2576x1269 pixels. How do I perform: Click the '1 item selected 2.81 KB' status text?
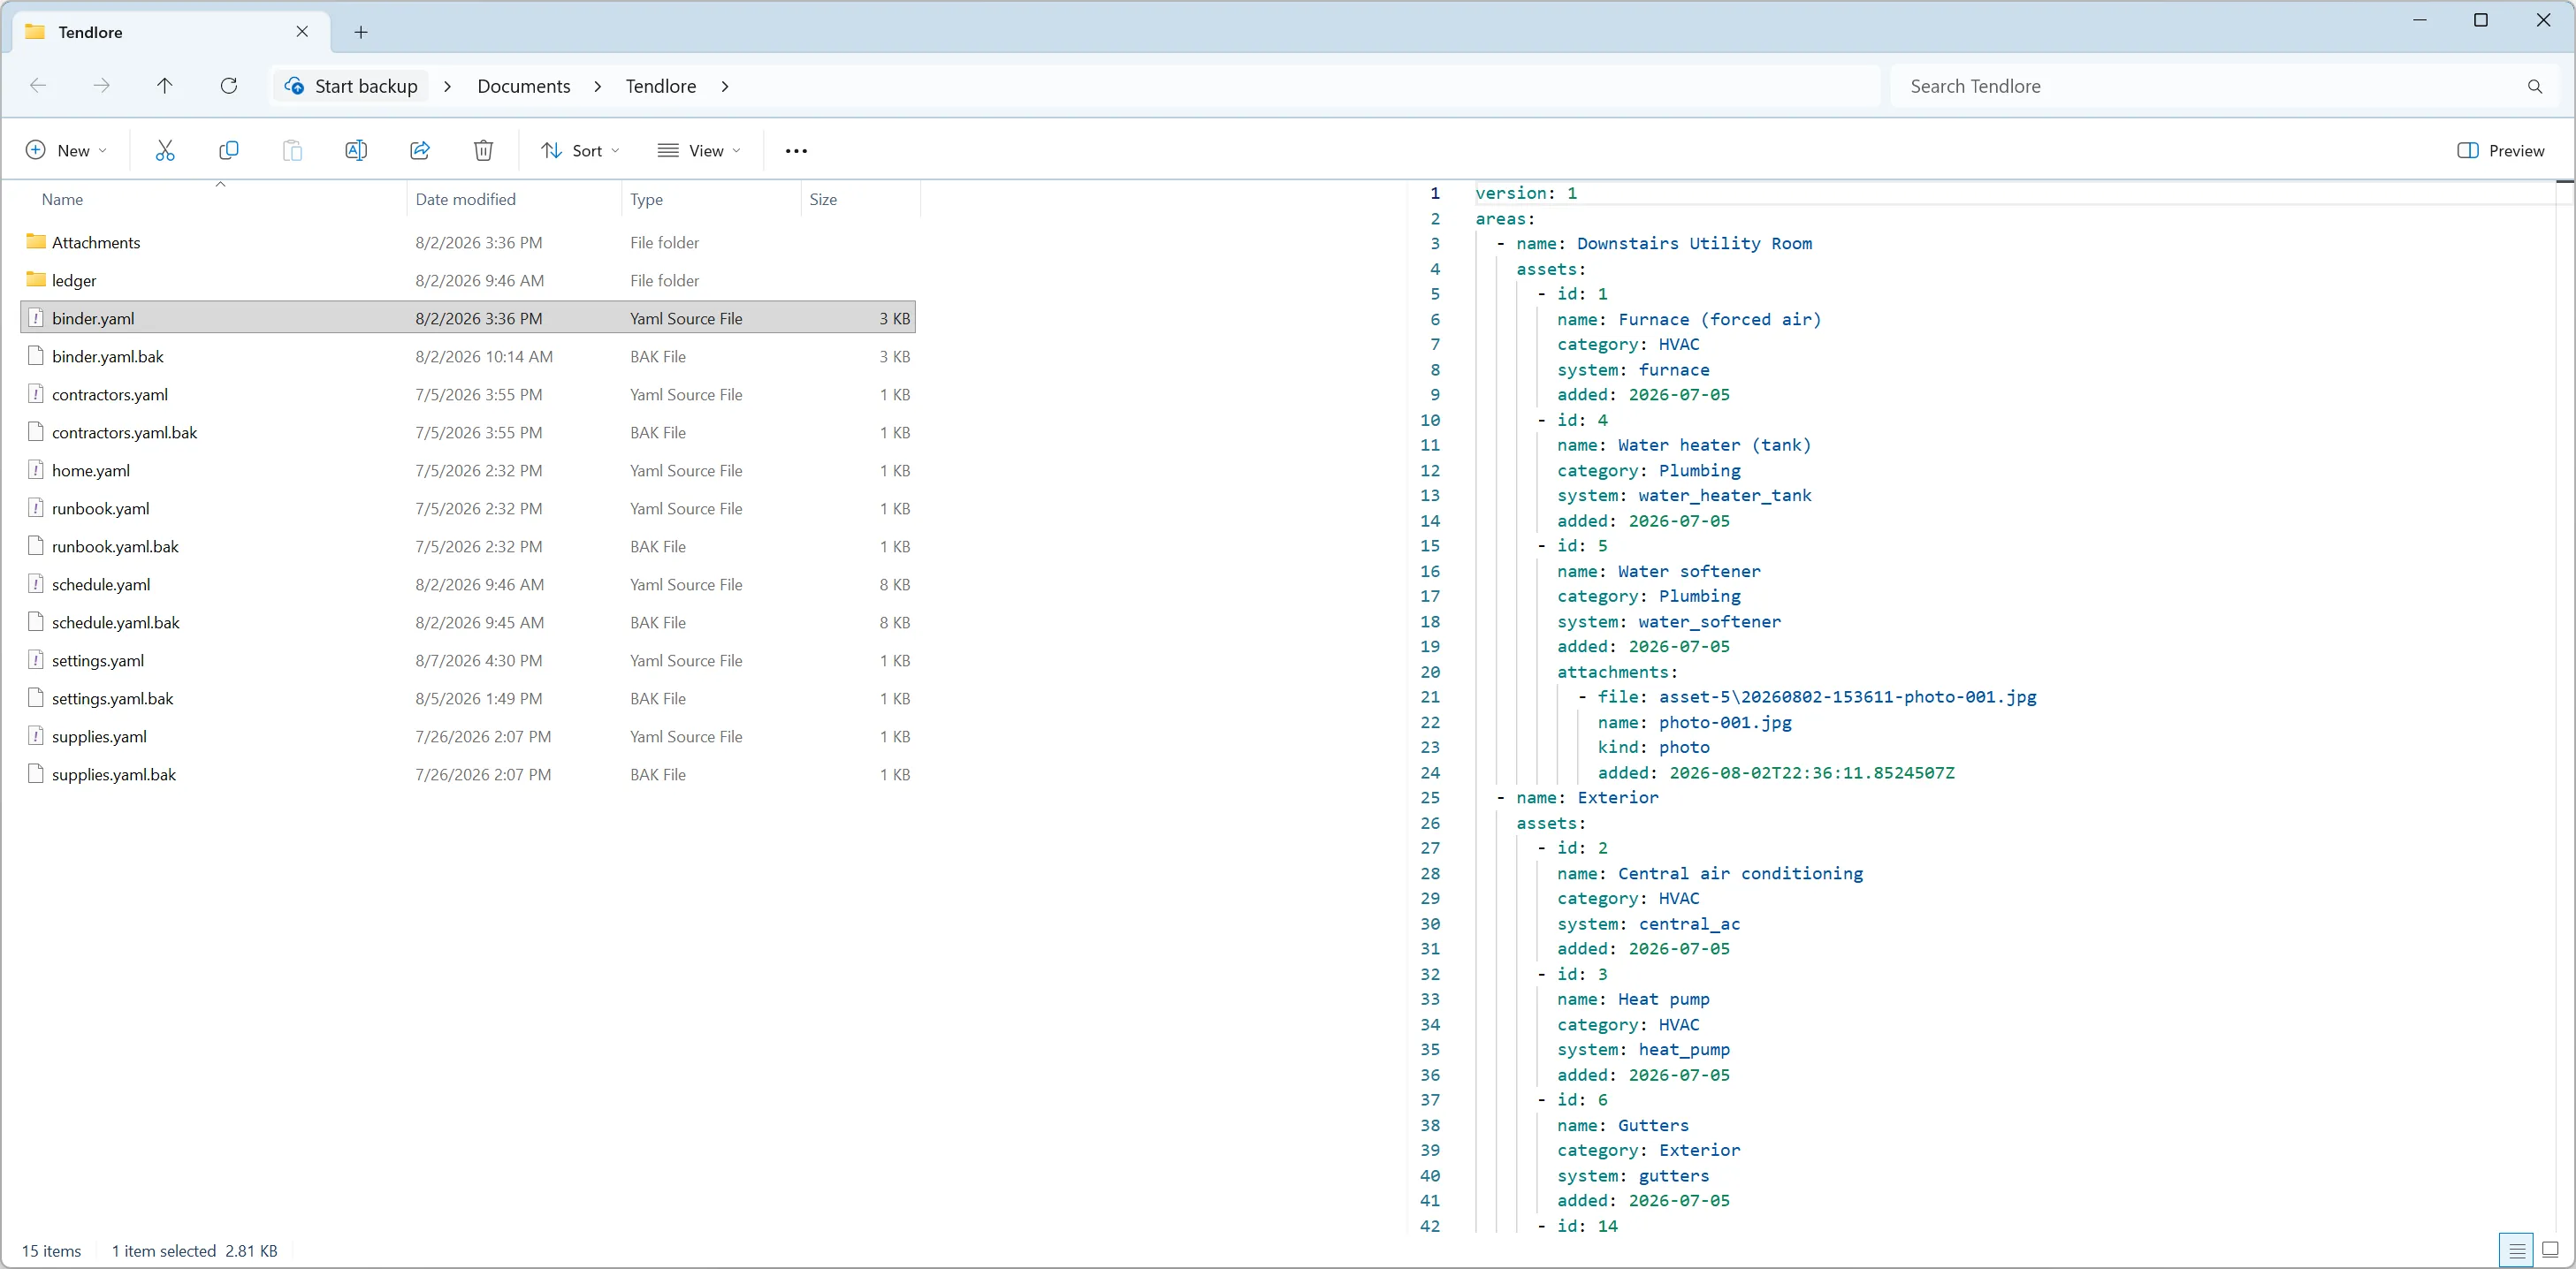click(195, 1251)
